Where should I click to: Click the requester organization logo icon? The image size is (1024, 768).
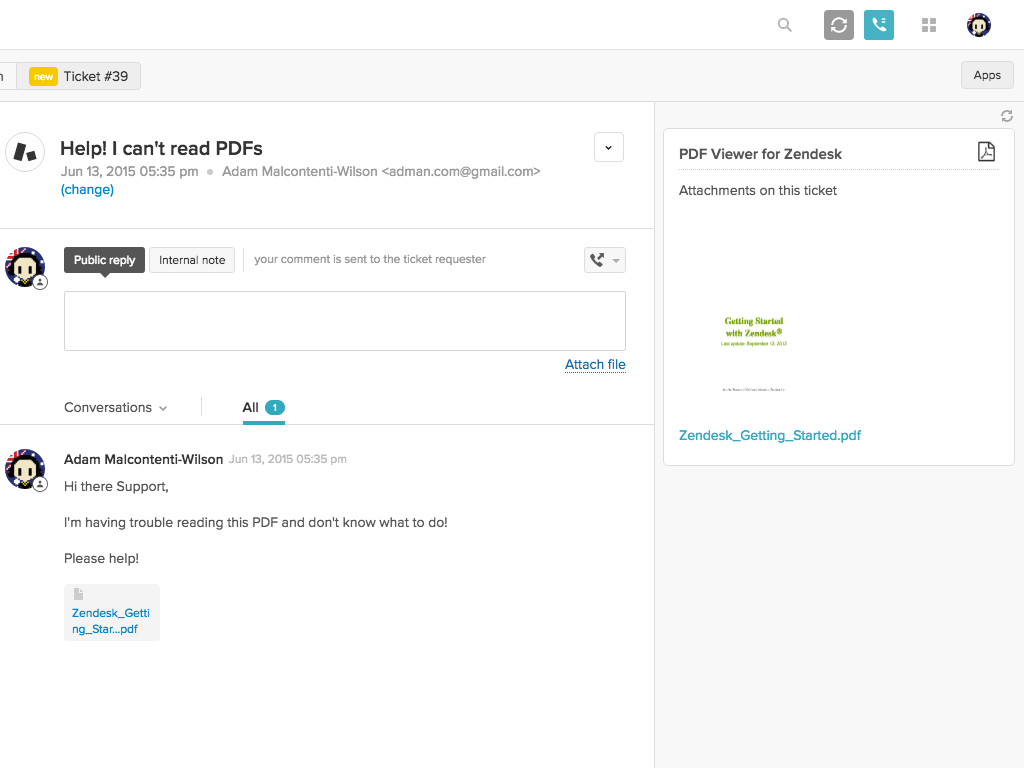[25, 152]
